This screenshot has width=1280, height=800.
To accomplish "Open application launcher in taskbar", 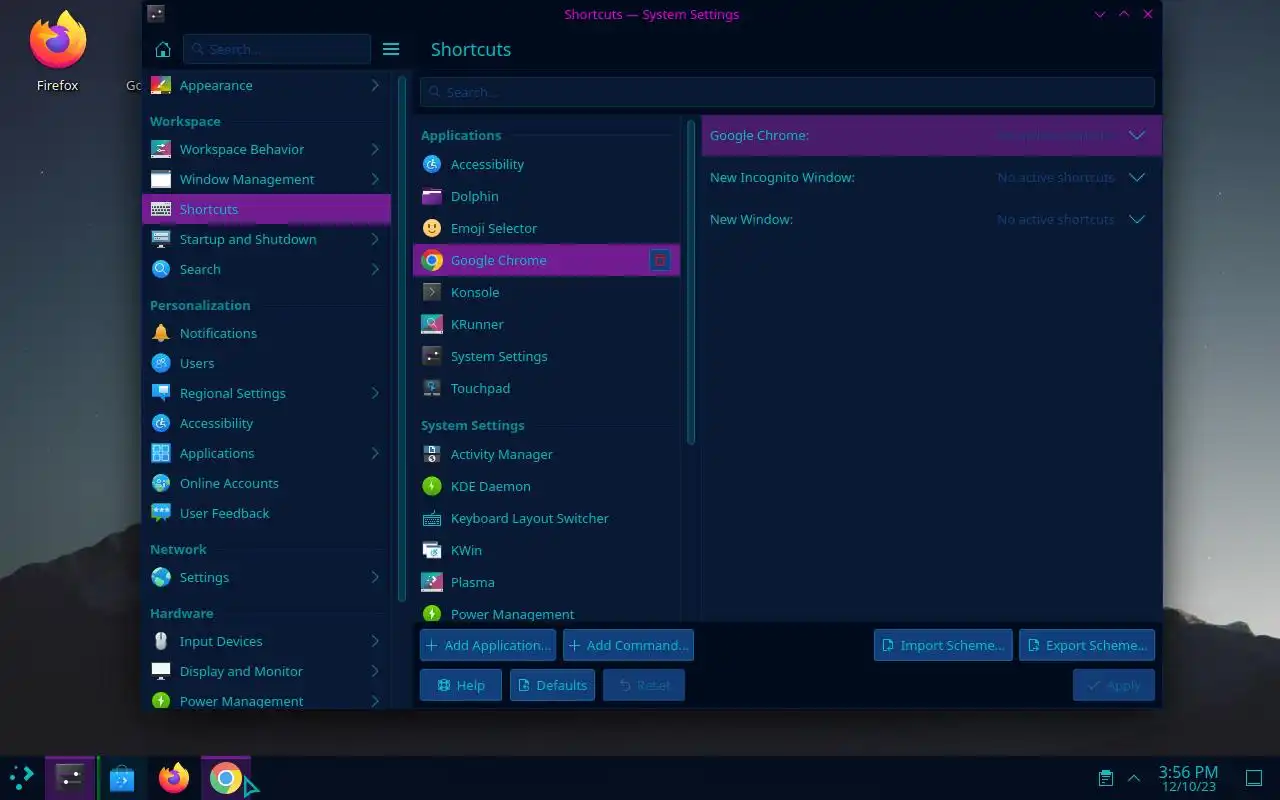I will click(21, 777).
